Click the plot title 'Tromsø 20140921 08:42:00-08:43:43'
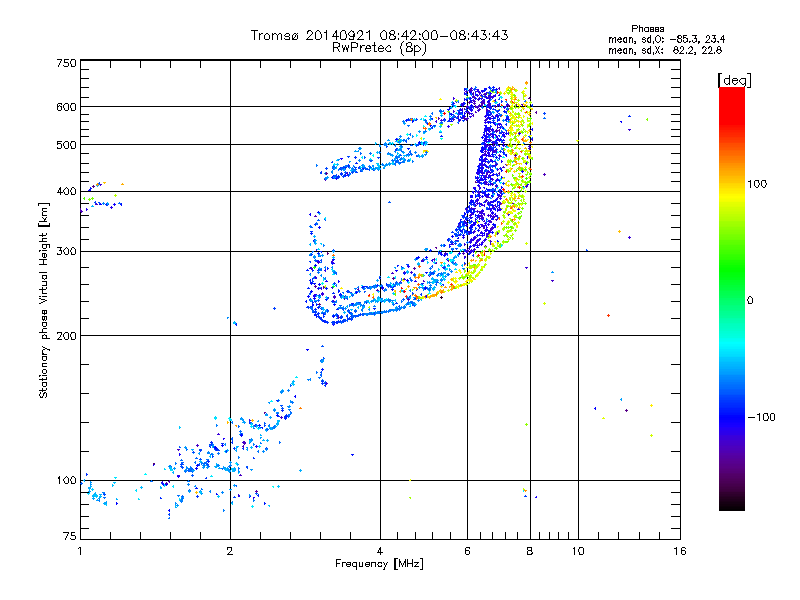 (x=379, y=35)
